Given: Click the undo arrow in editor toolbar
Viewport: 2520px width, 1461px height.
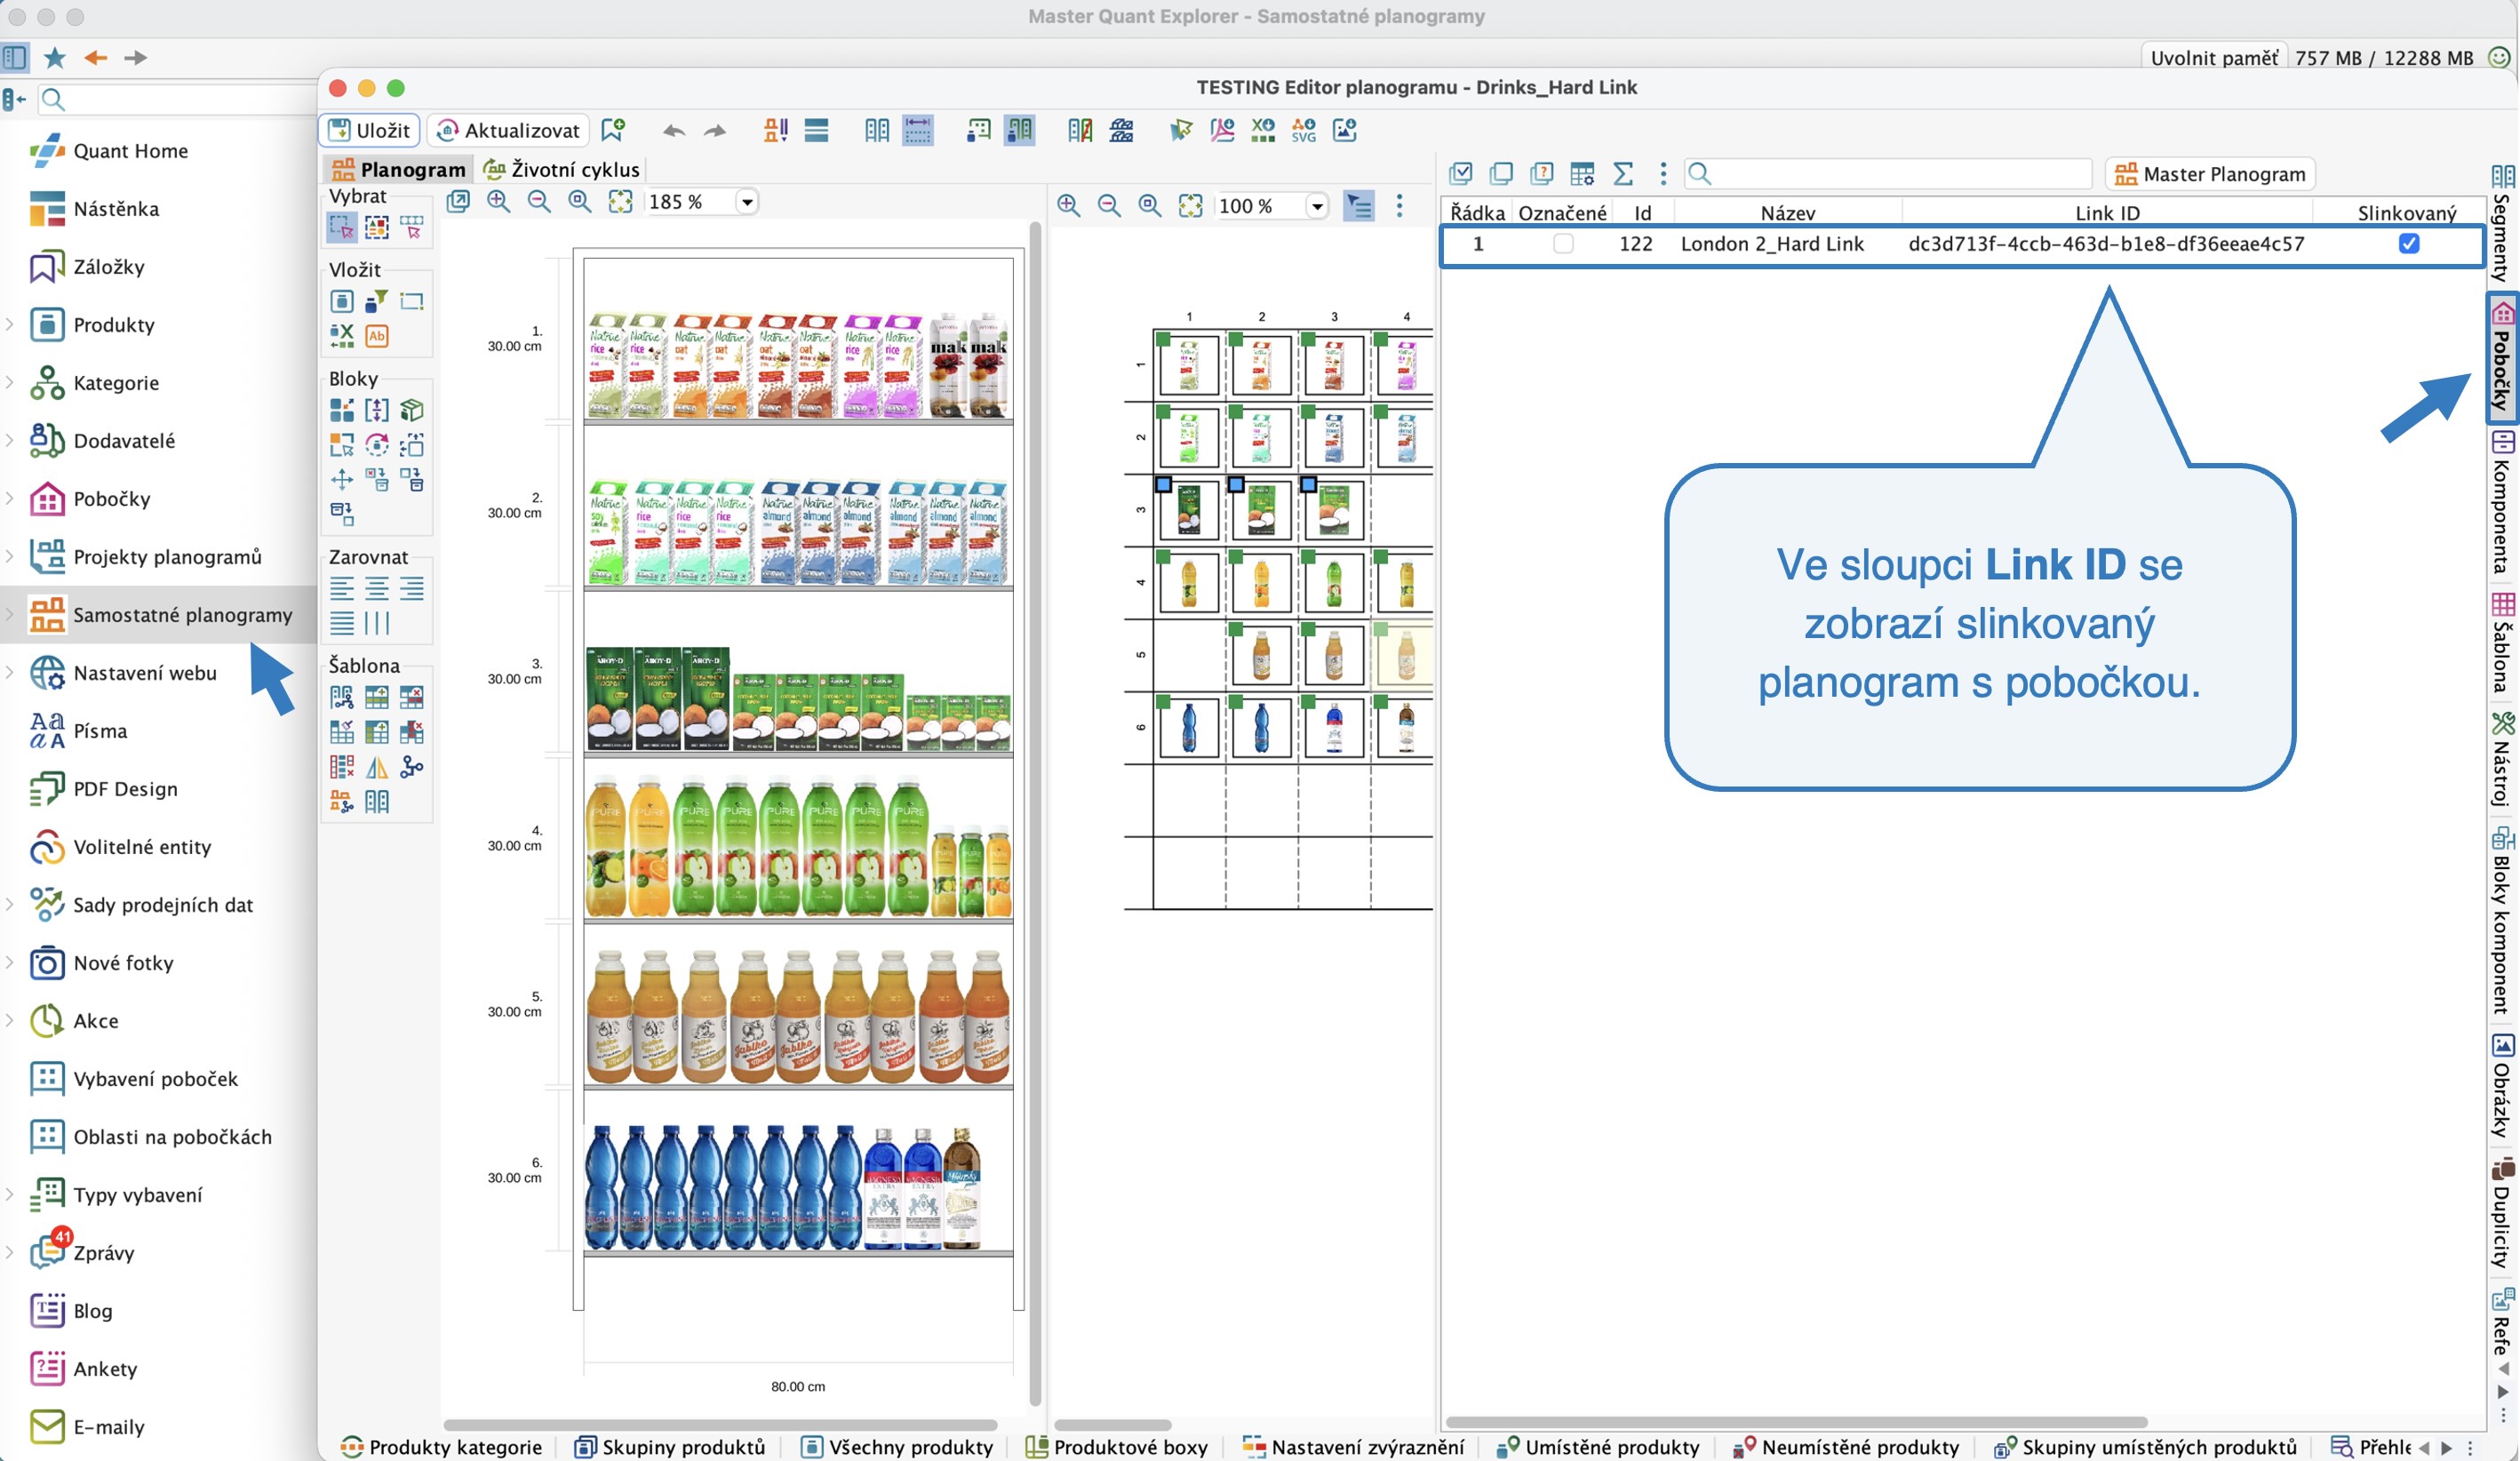Looking at the screenshot, I should (x=673, y=131).
